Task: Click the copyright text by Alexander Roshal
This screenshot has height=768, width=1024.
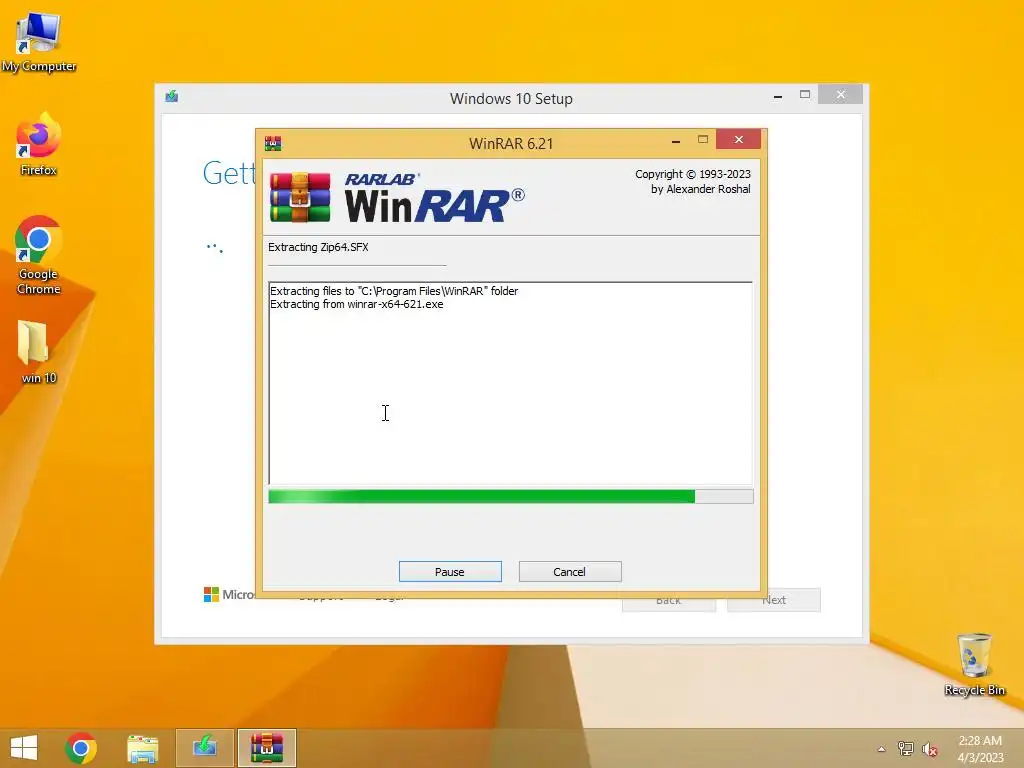Action: 693,182
